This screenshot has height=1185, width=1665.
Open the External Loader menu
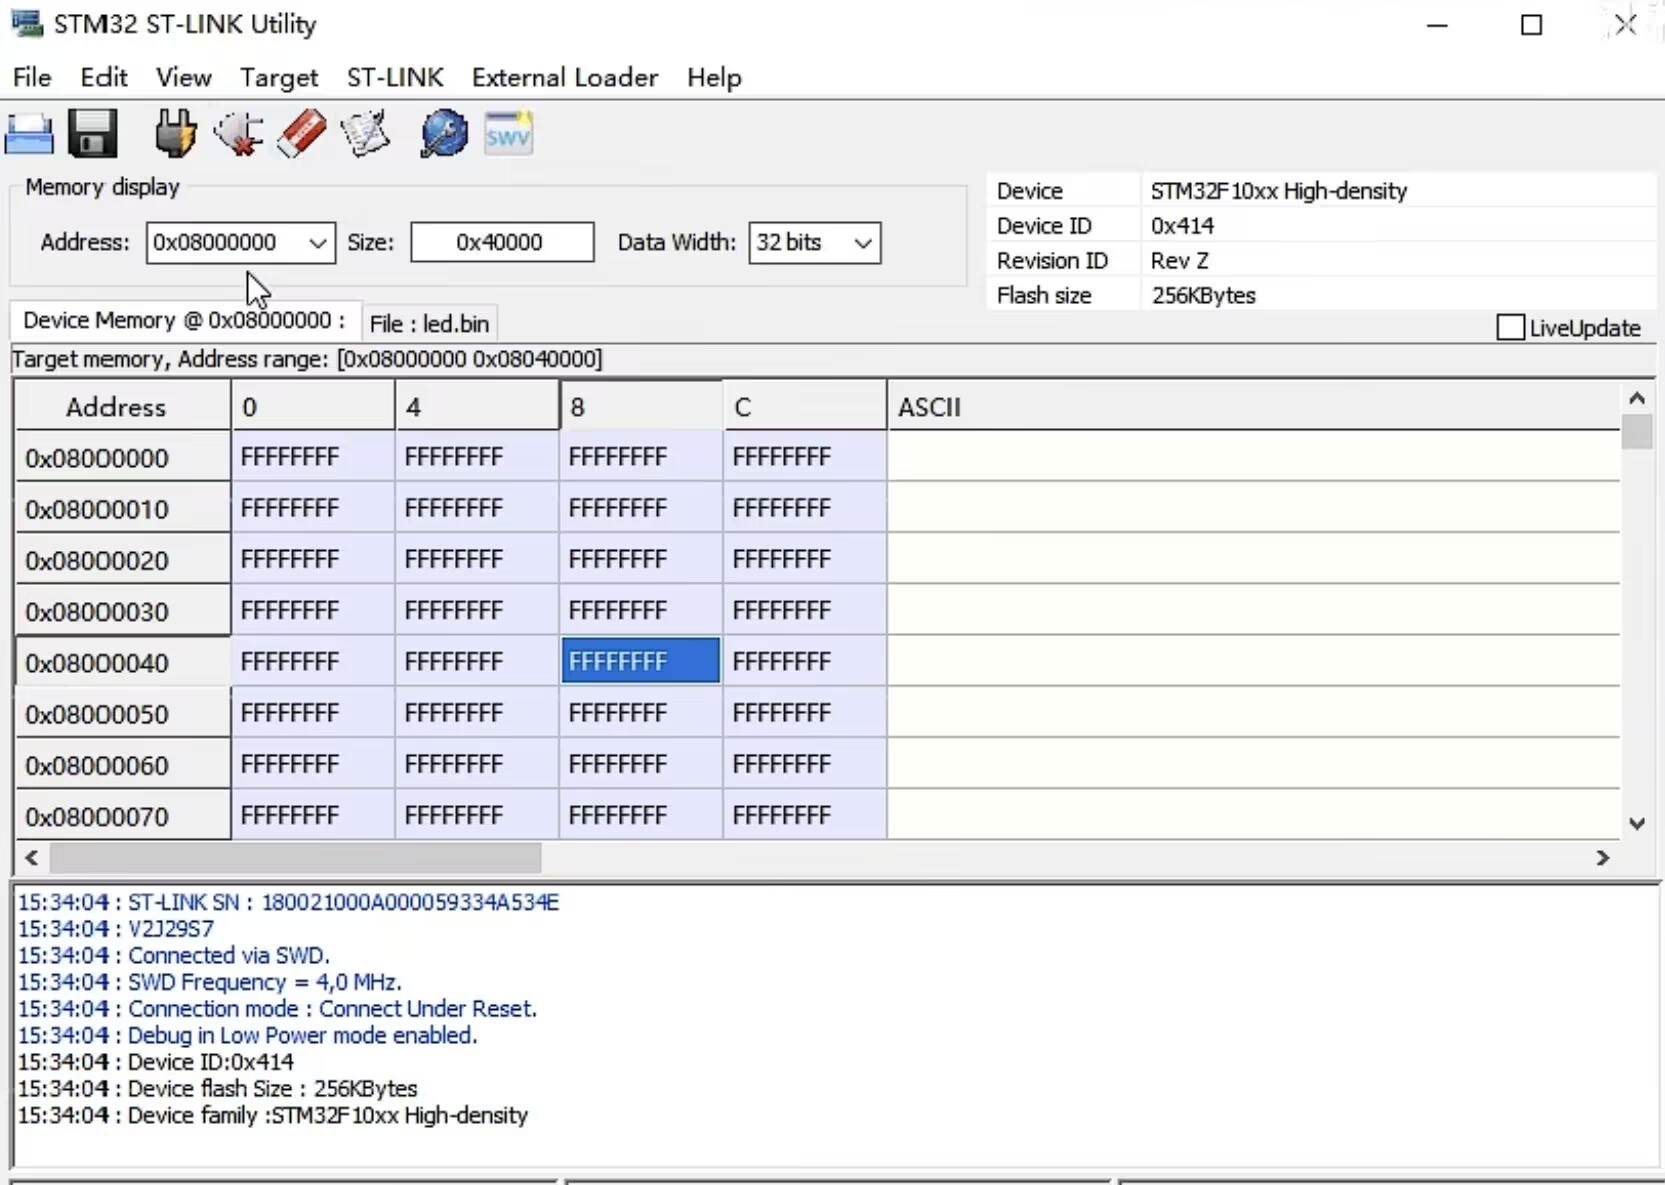coord(565,77)
